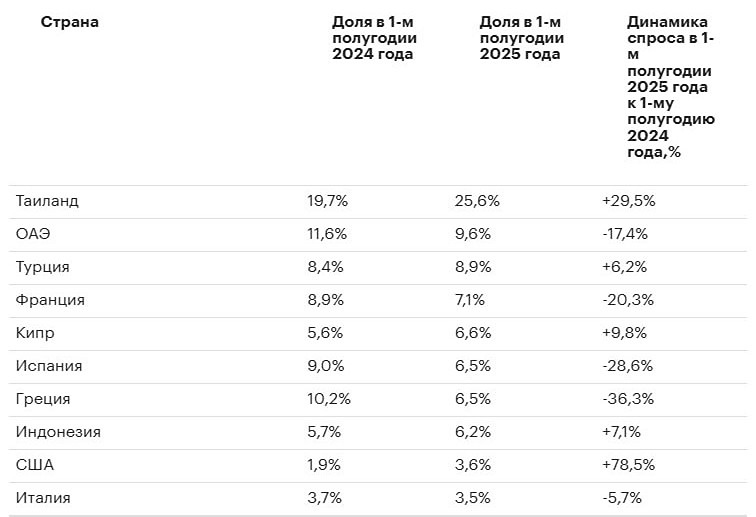The image size is (756, 517).
Task: Select Таиланд's 25,6% share for 2025
Action: (477, 201)
